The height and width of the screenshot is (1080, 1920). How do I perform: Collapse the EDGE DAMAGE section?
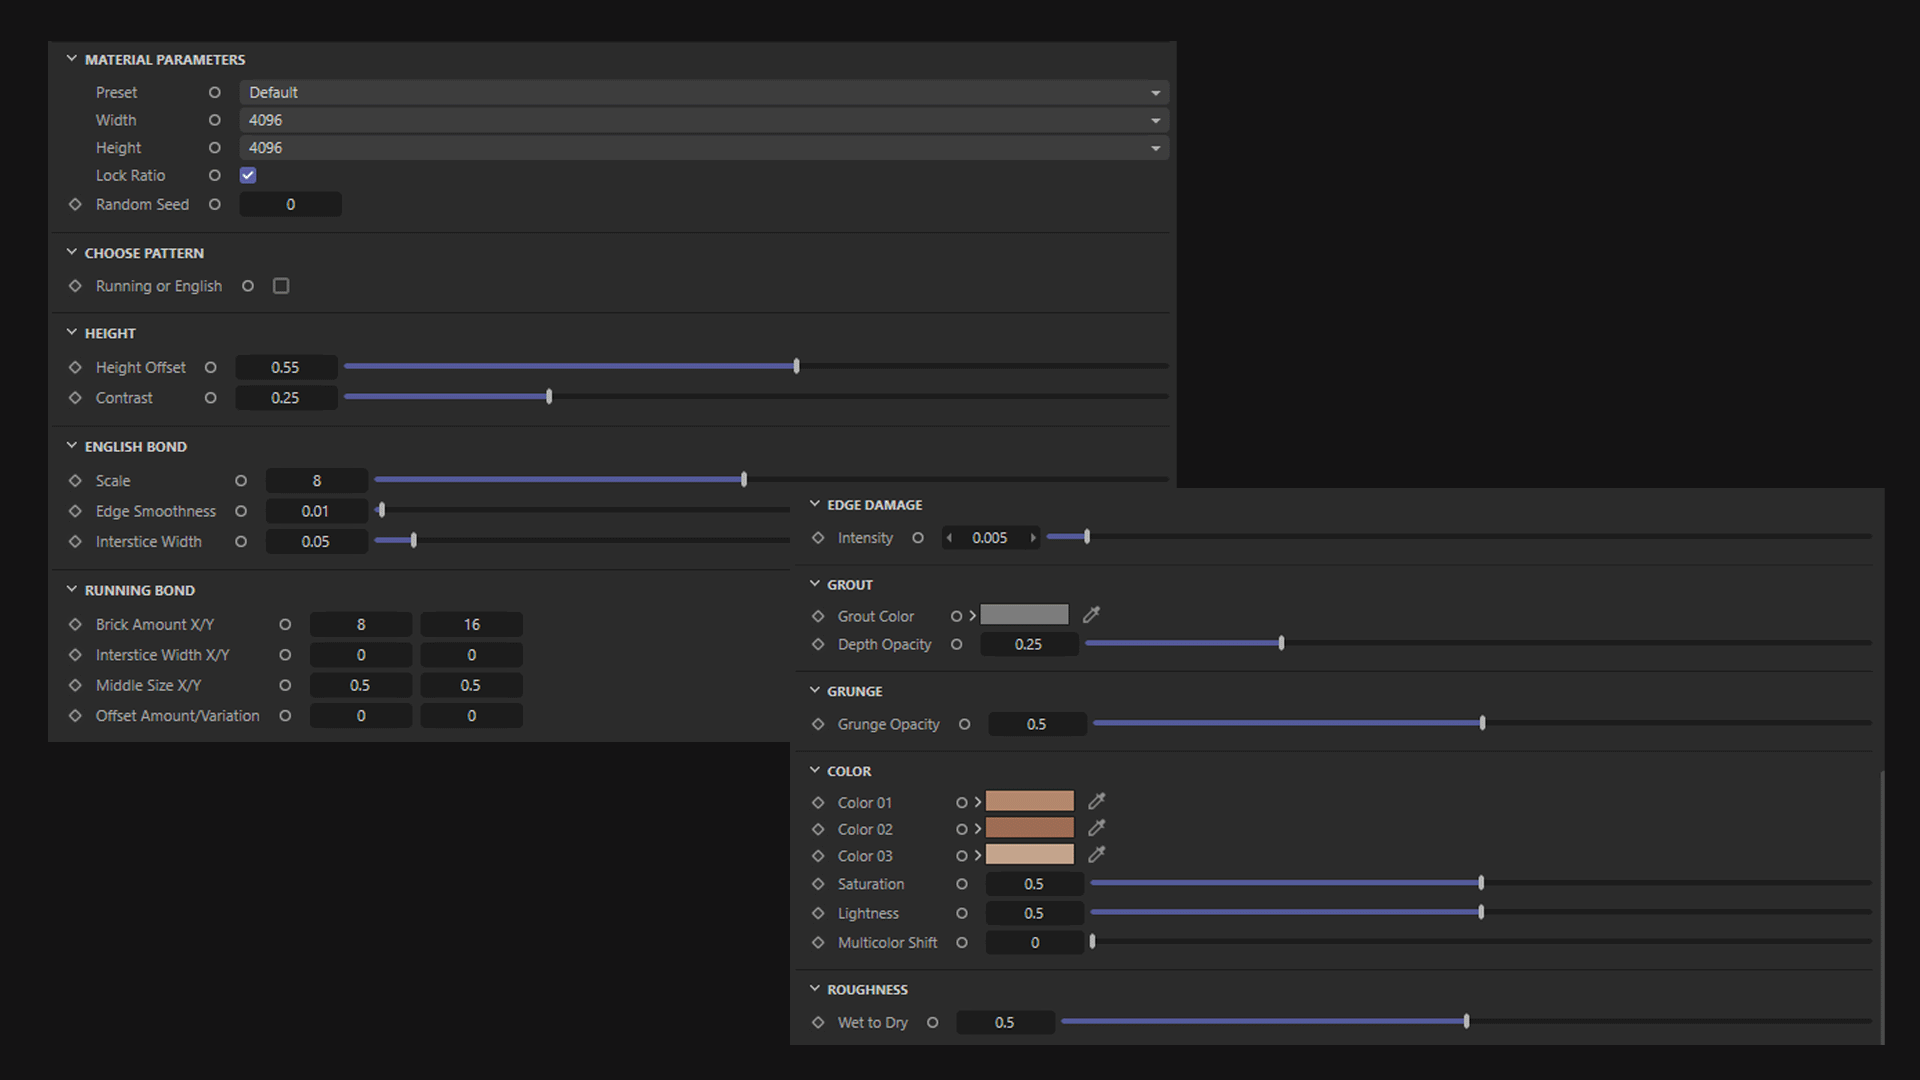(814, 504)
